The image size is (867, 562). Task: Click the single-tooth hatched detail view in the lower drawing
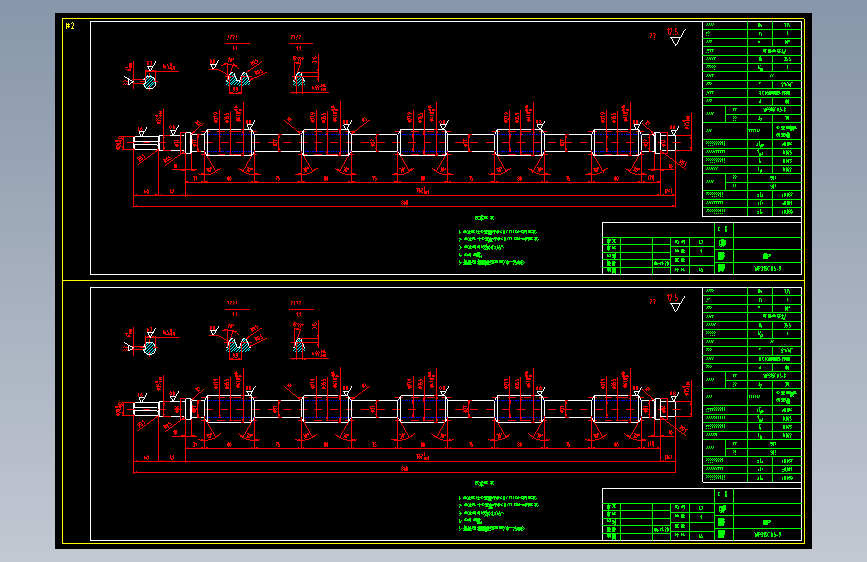pos(299,345)
